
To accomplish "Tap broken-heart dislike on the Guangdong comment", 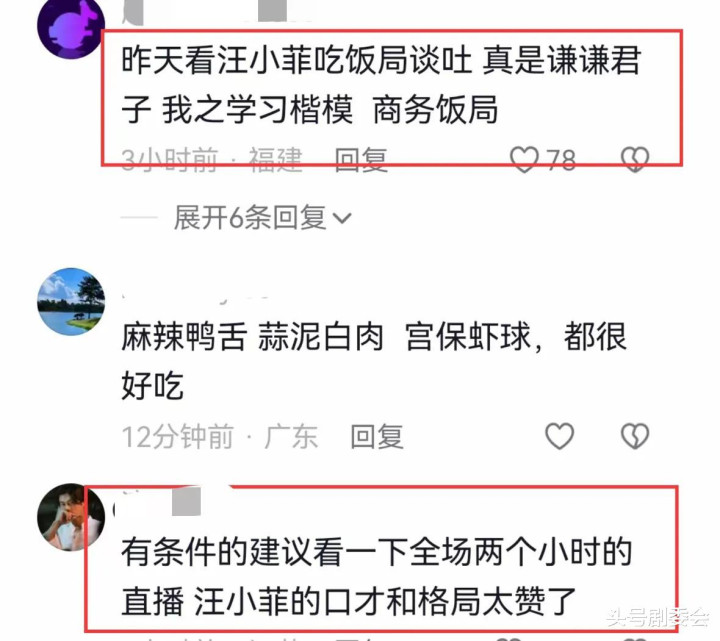I will (x=635, y=436).
